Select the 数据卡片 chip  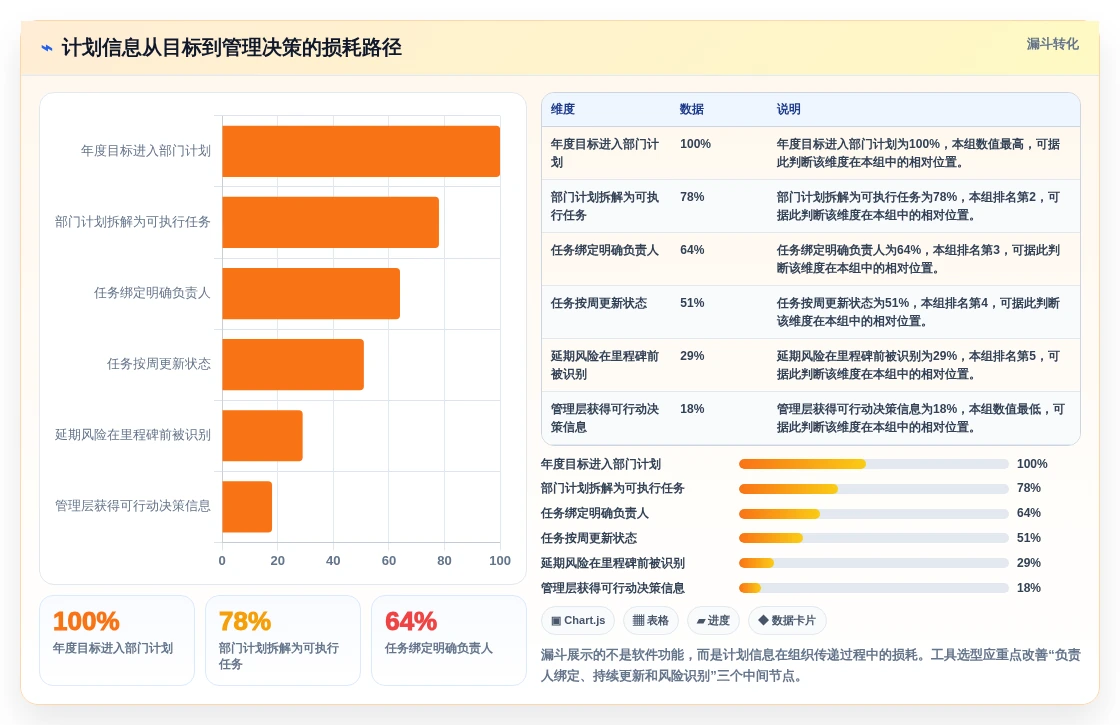point(787,620)
